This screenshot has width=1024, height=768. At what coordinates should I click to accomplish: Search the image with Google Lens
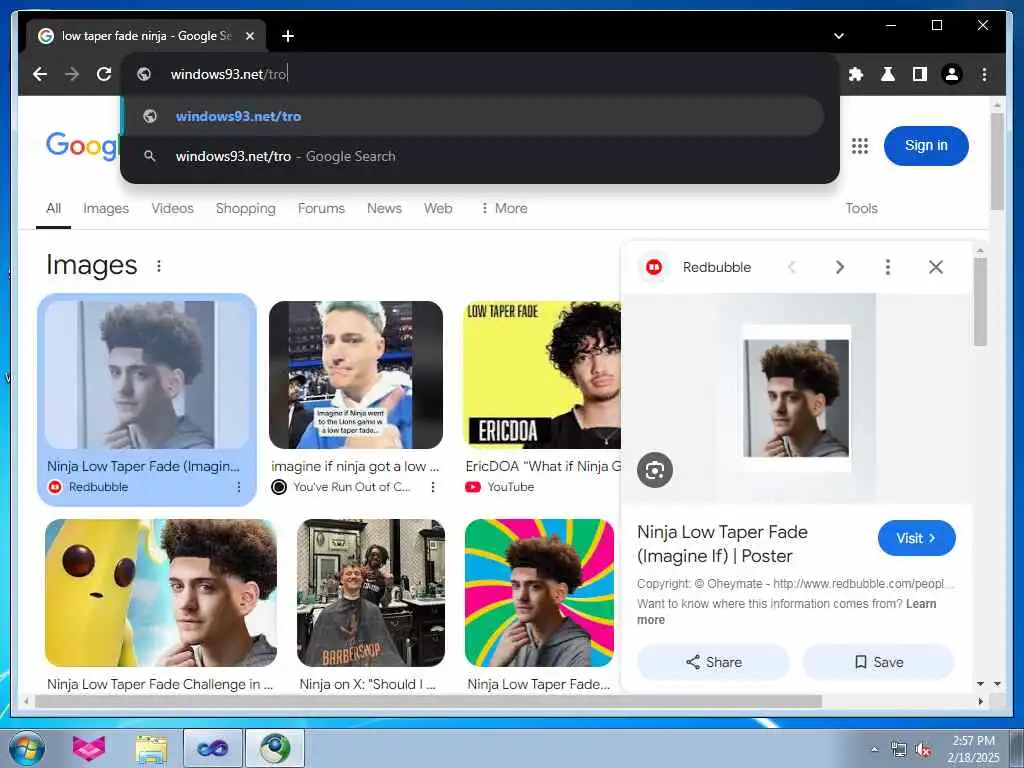[x=655, y=470]
